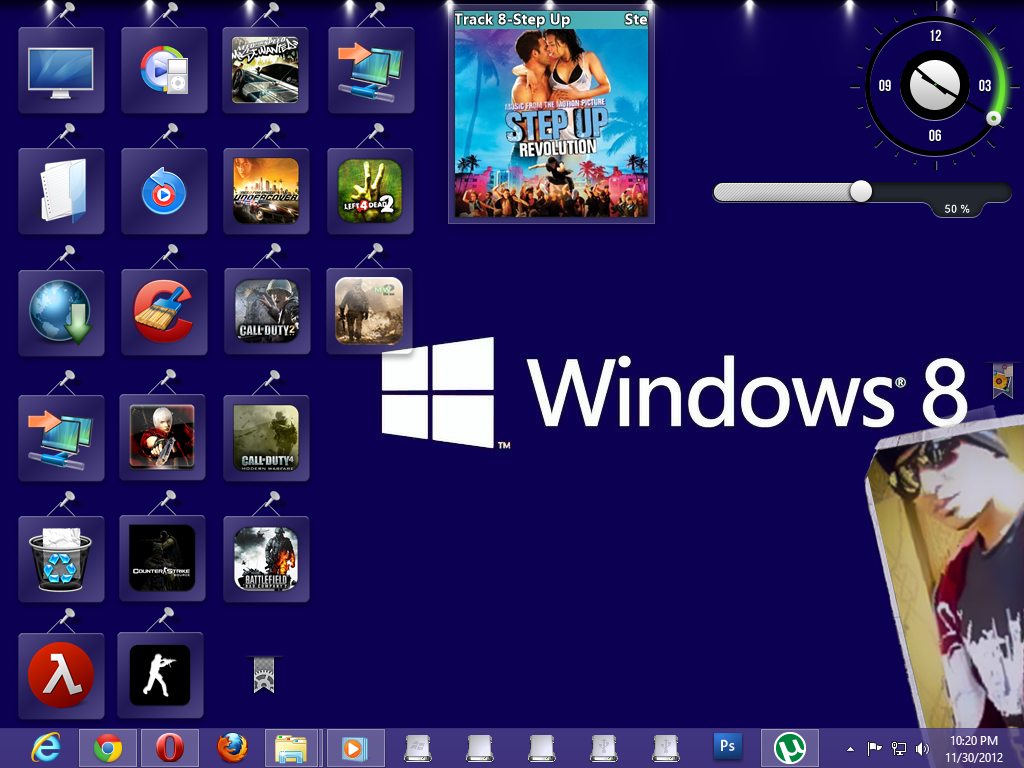This screenshot has height=768, width=1024.
Task: Open the speaker volume in system tray
Action: [922, 747]
